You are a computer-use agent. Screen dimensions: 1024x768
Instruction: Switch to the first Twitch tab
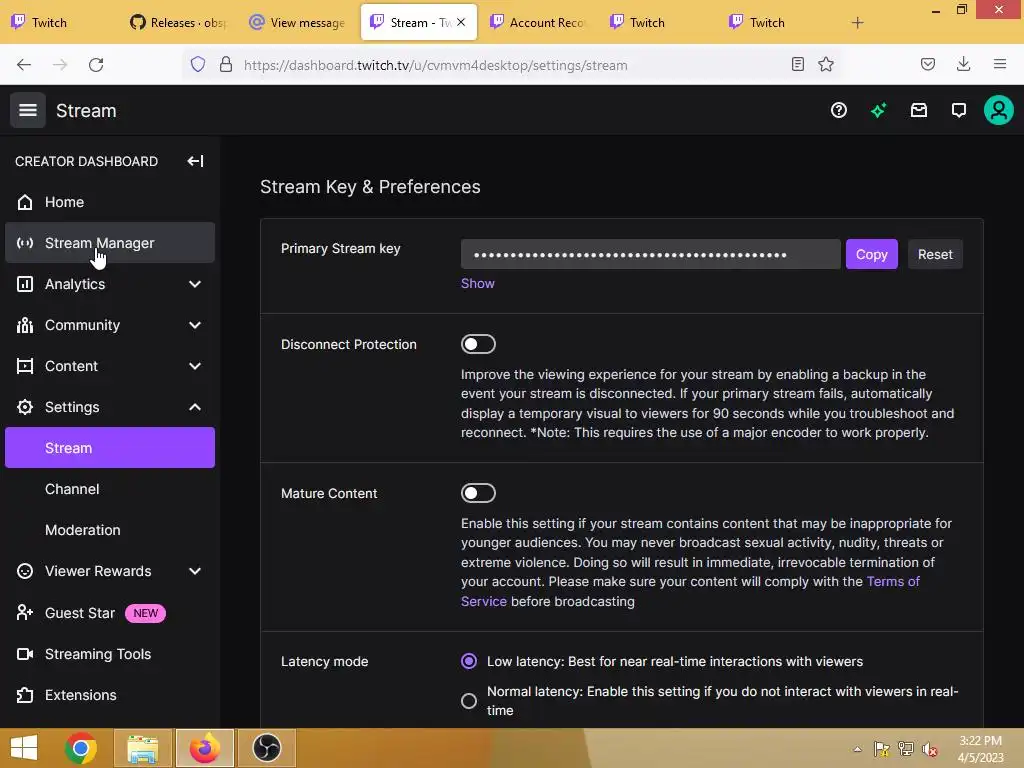(59, 23)
